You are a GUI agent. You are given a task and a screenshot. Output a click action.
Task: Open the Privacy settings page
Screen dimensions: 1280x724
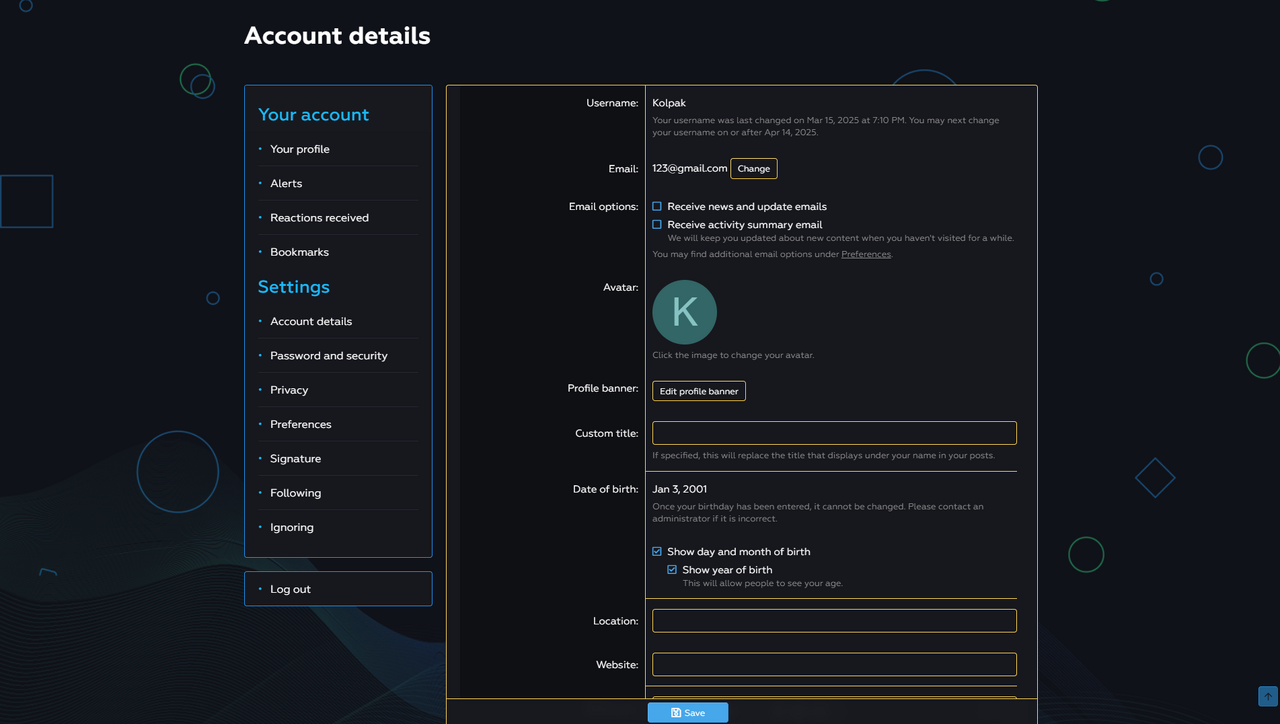[x=289, y=390]
